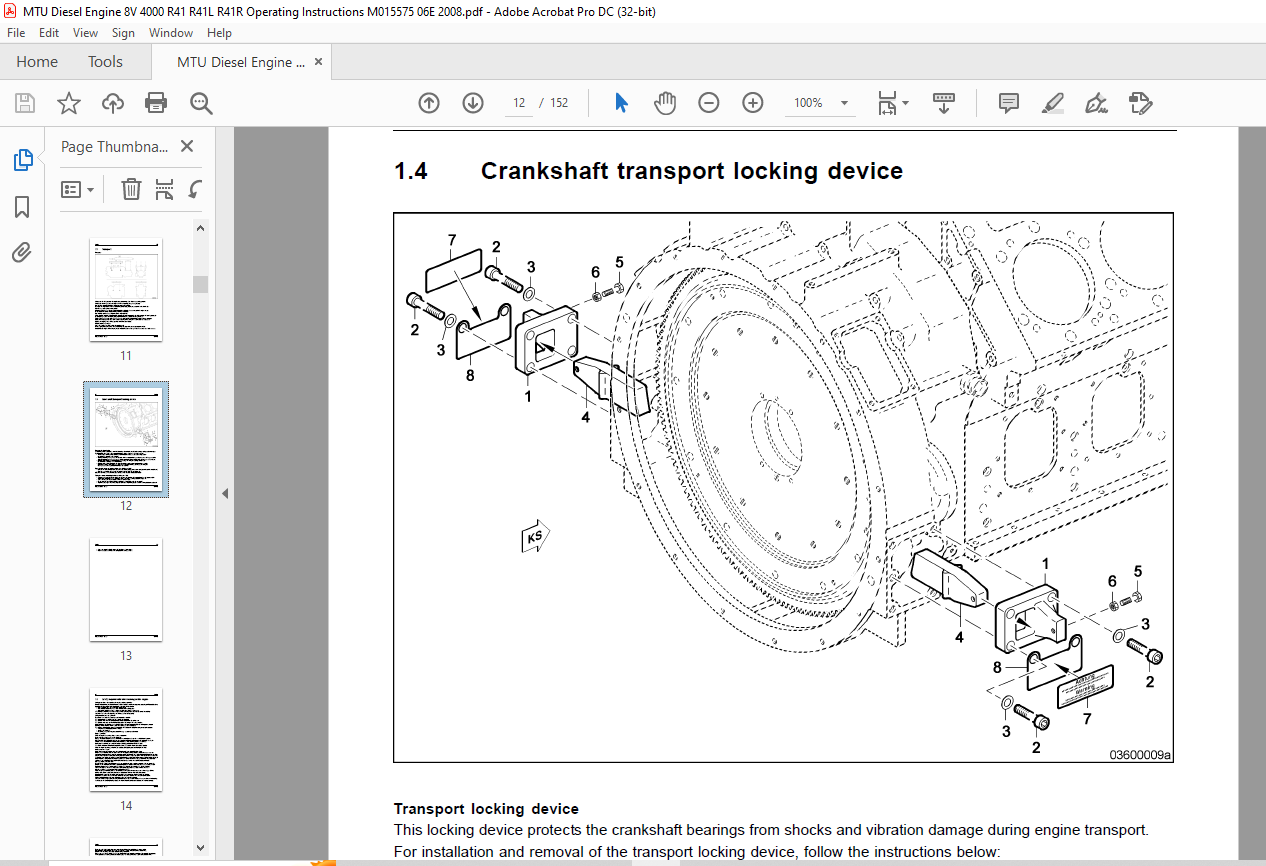1266x866 pixels.
Task: Rotate pages in thumbnails panel
Action: click(x=196, y=189)
